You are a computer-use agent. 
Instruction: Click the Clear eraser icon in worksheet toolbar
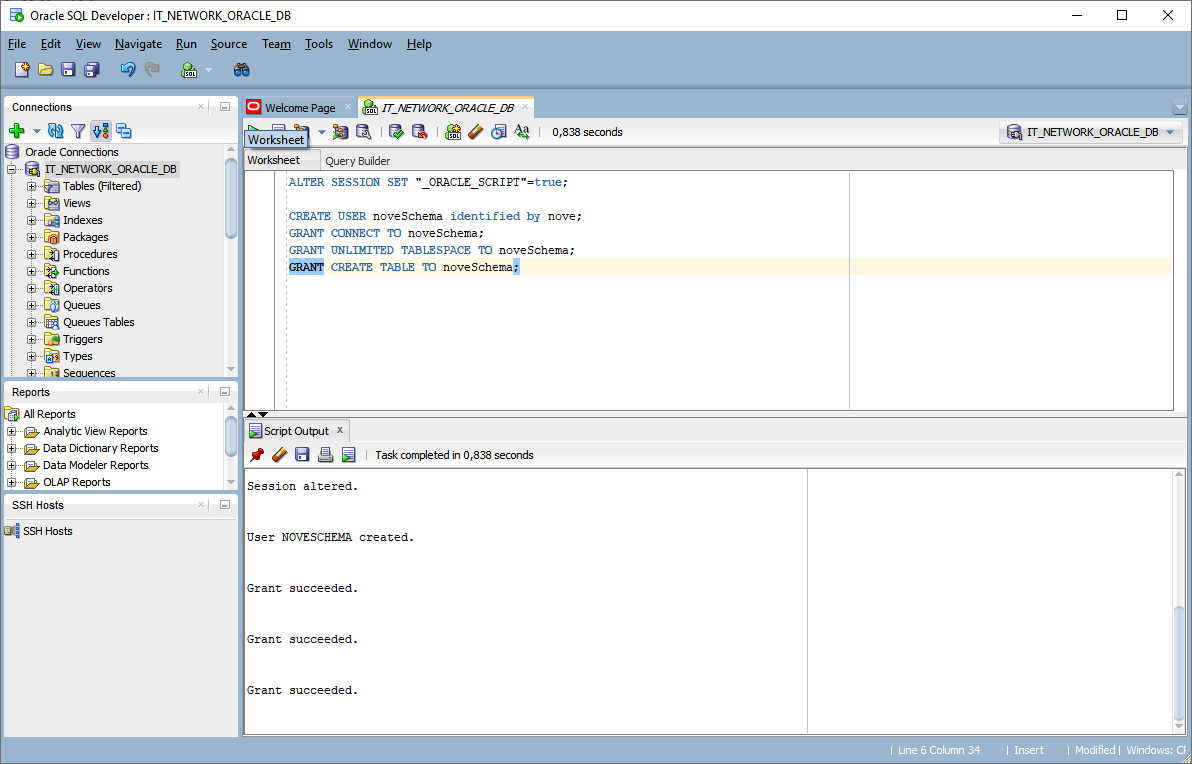475,132
